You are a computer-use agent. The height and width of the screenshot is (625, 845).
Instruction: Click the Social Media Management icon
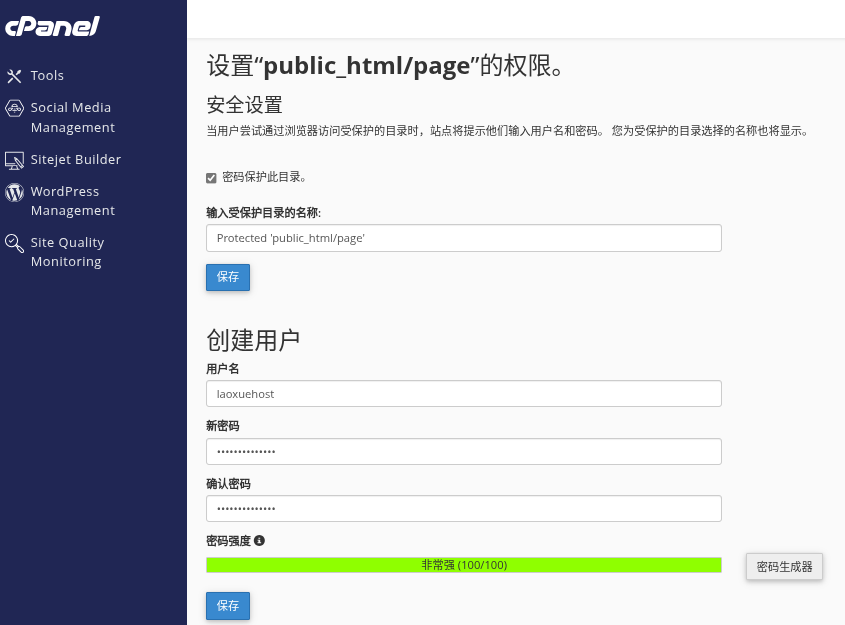(14, 108)
